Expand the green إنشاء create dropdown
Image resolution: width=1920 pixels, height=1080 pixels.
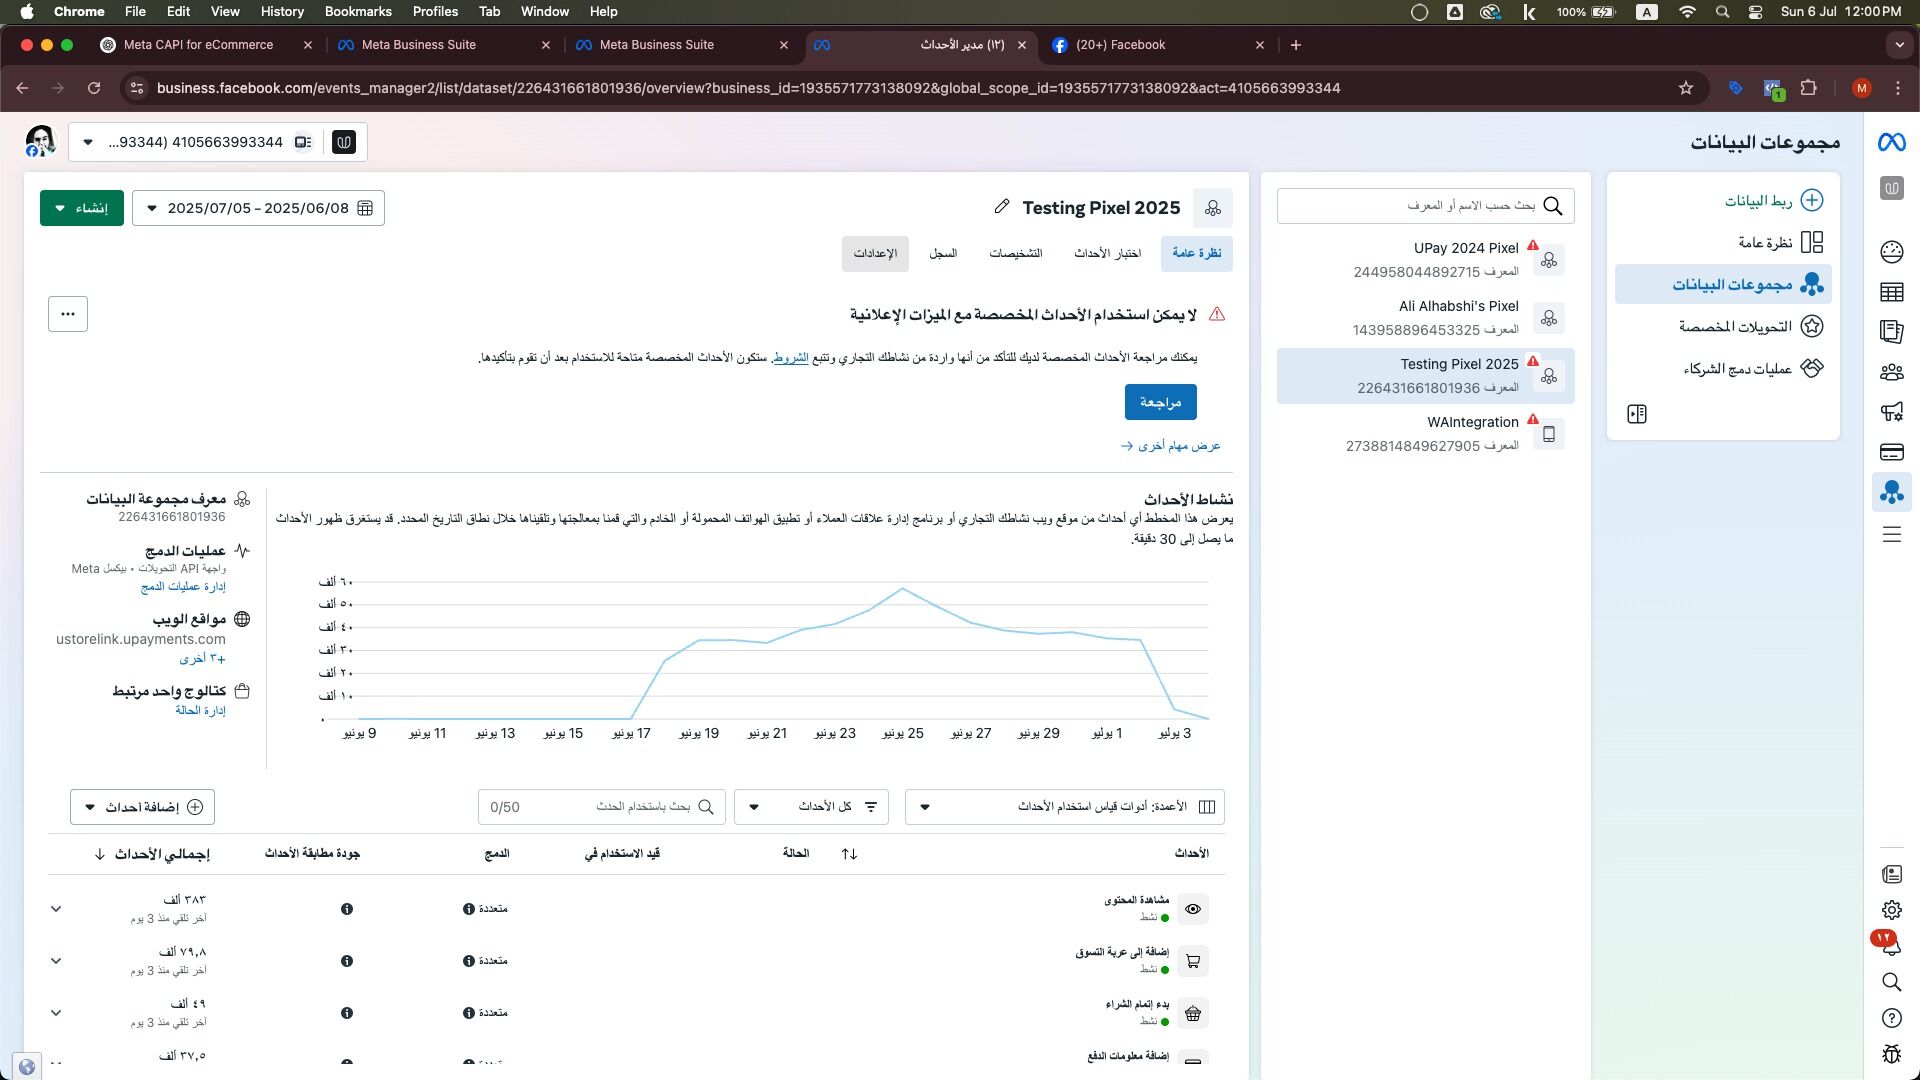click(82, 208)
